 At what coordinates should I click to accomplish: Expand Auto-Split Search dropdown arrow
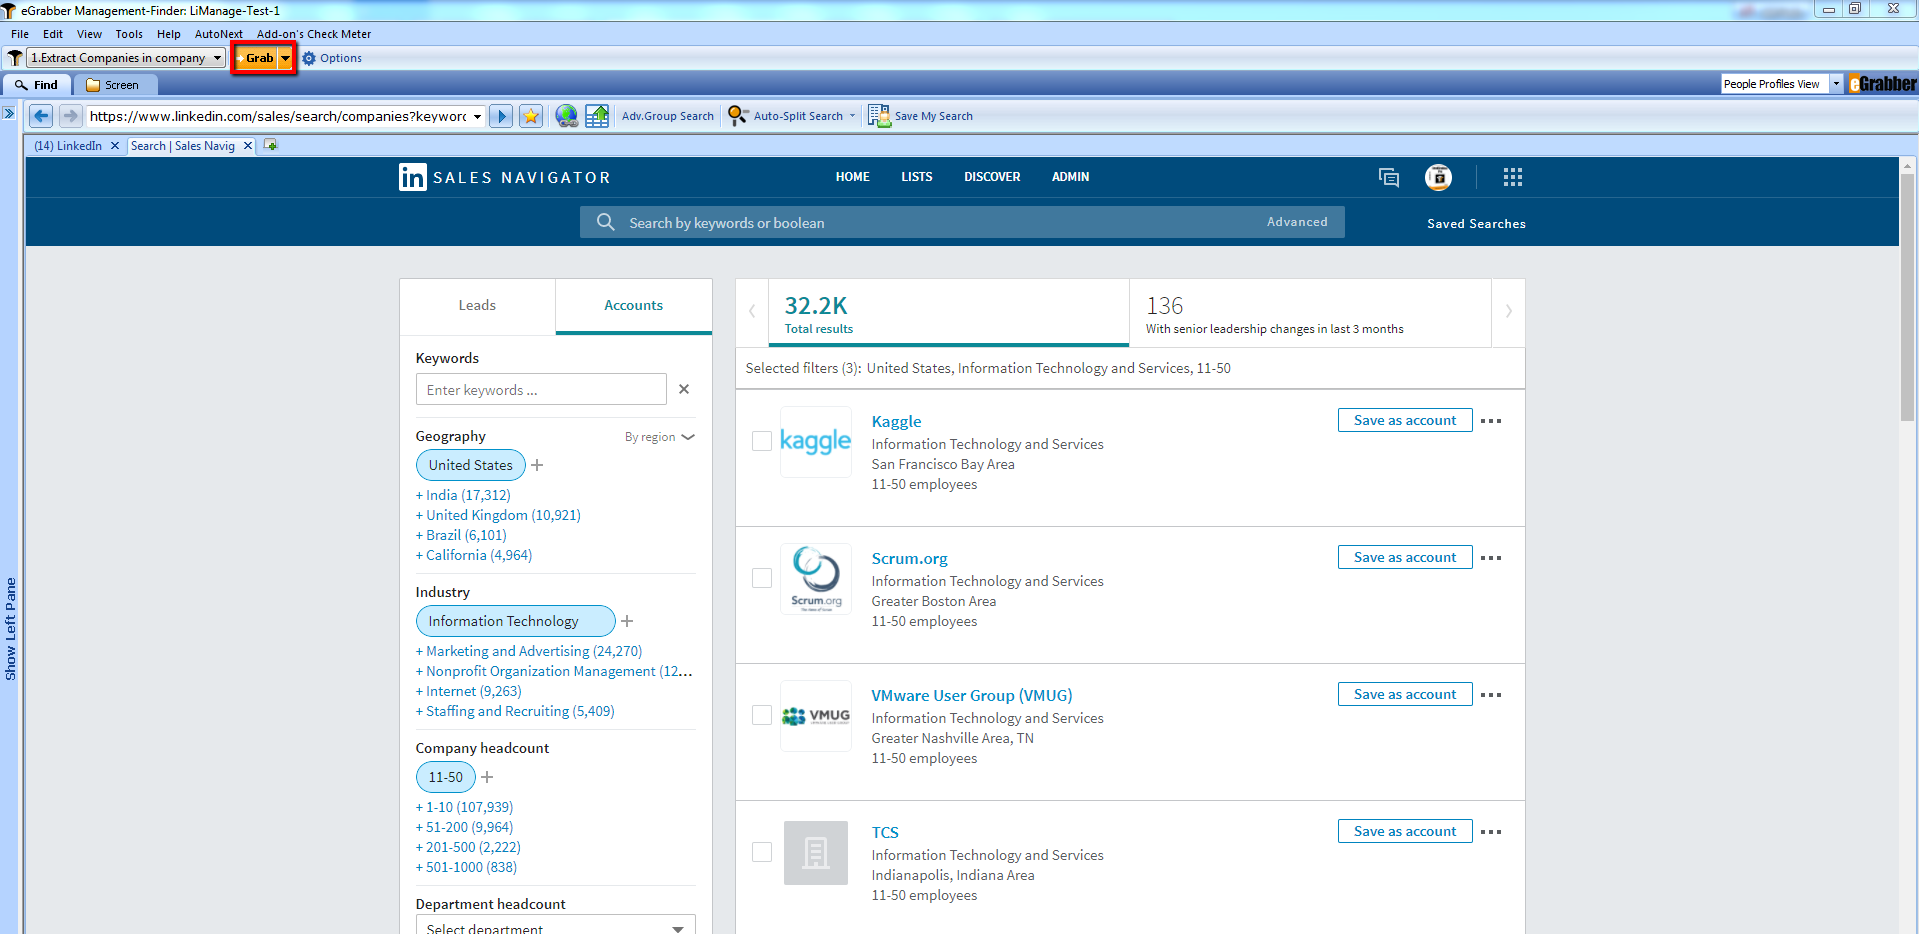click(x=852, y=116)
